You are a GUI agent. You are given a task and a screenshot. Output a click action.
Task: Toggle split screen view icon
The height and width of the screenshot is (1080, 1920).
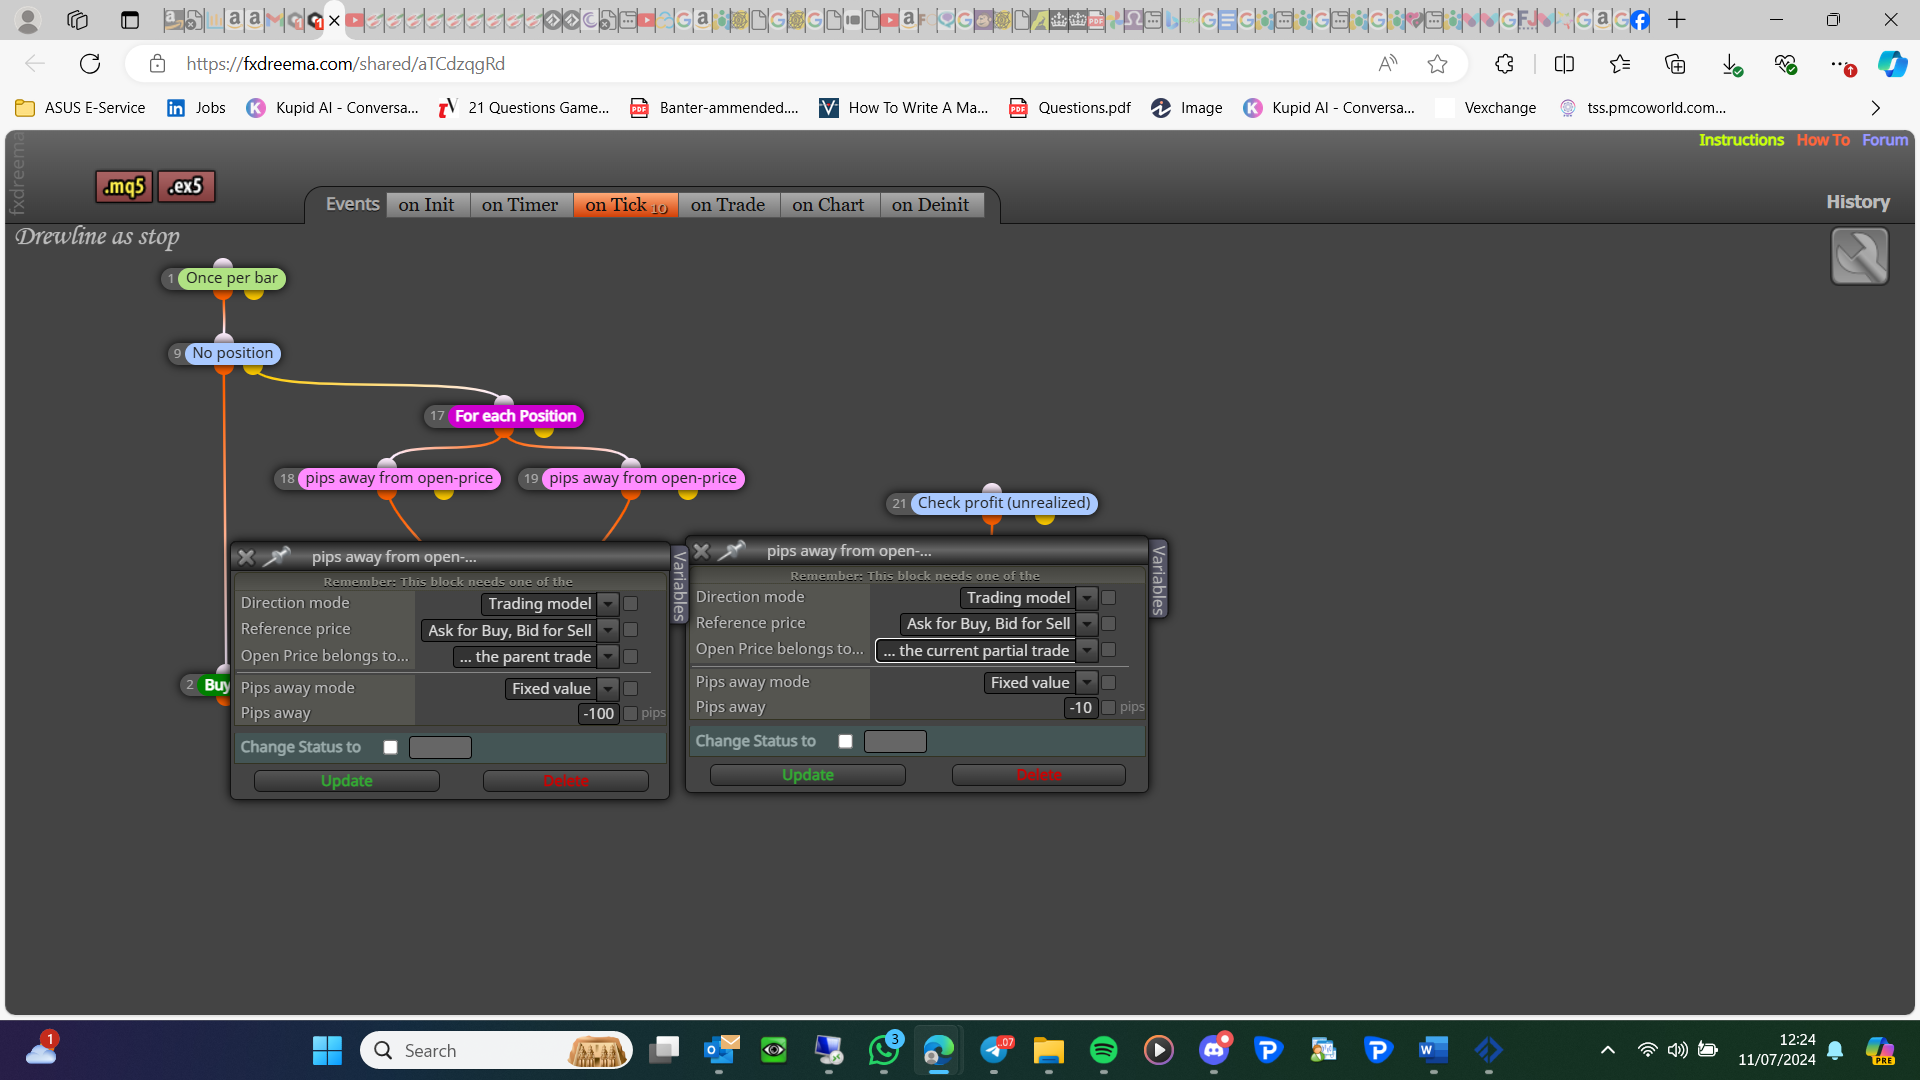coord(1564,64)
